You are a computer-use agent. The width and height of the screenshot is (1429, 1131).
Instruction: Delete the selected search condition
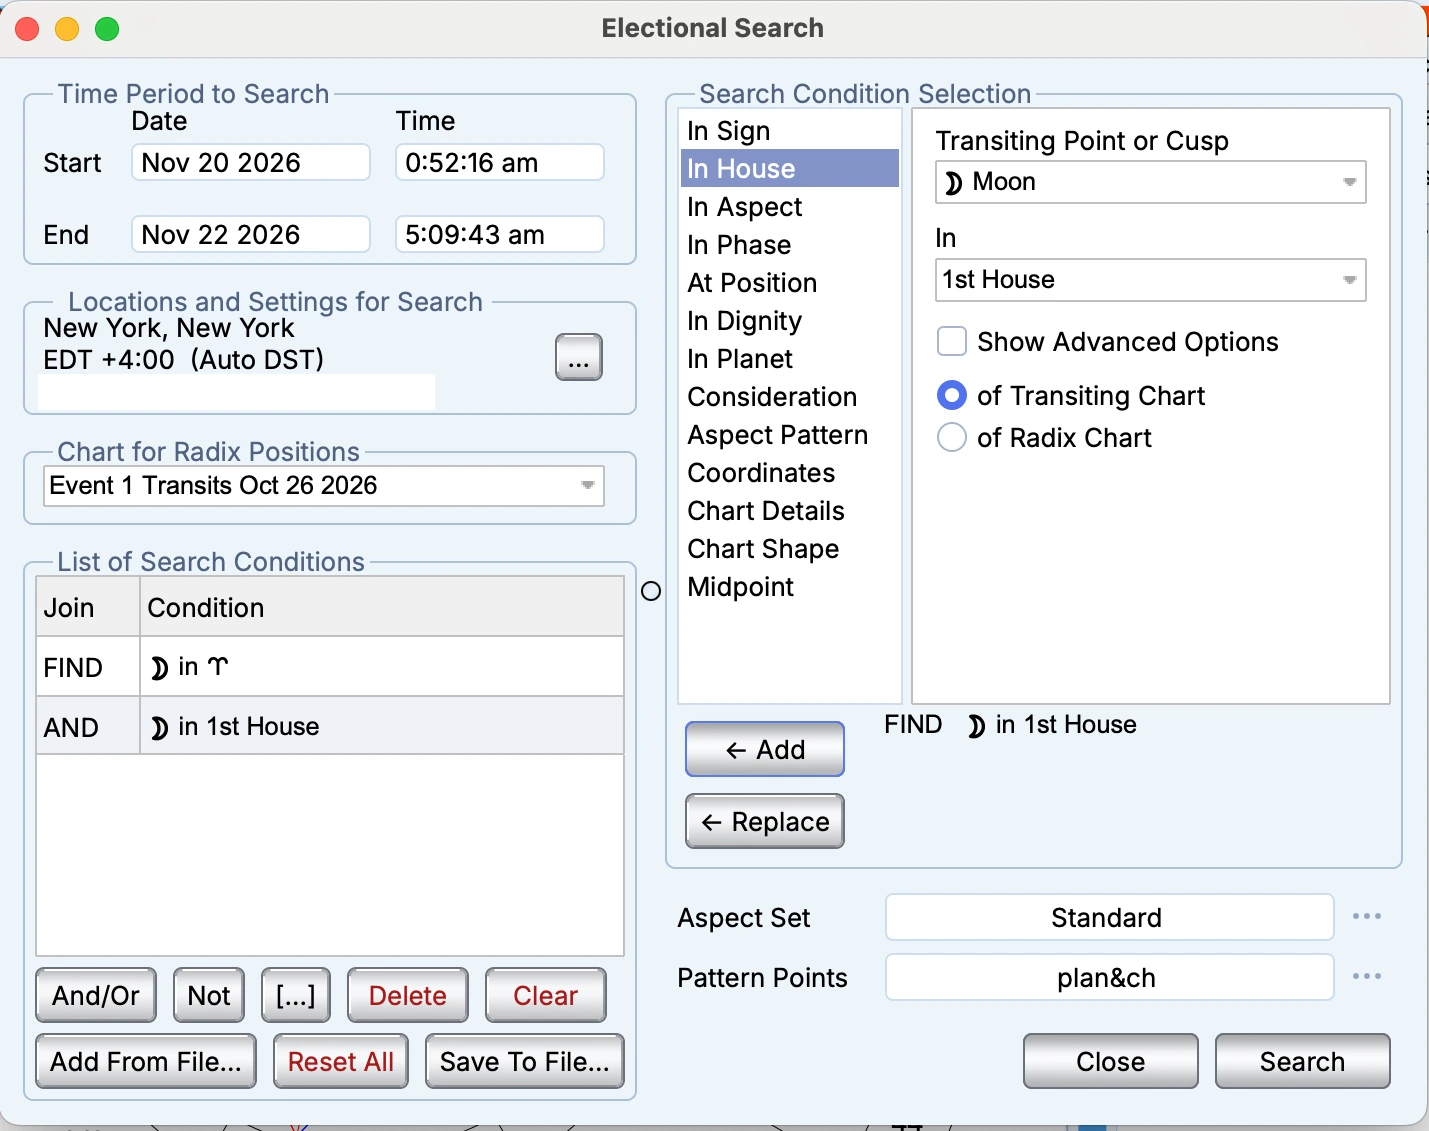(408, 995)
